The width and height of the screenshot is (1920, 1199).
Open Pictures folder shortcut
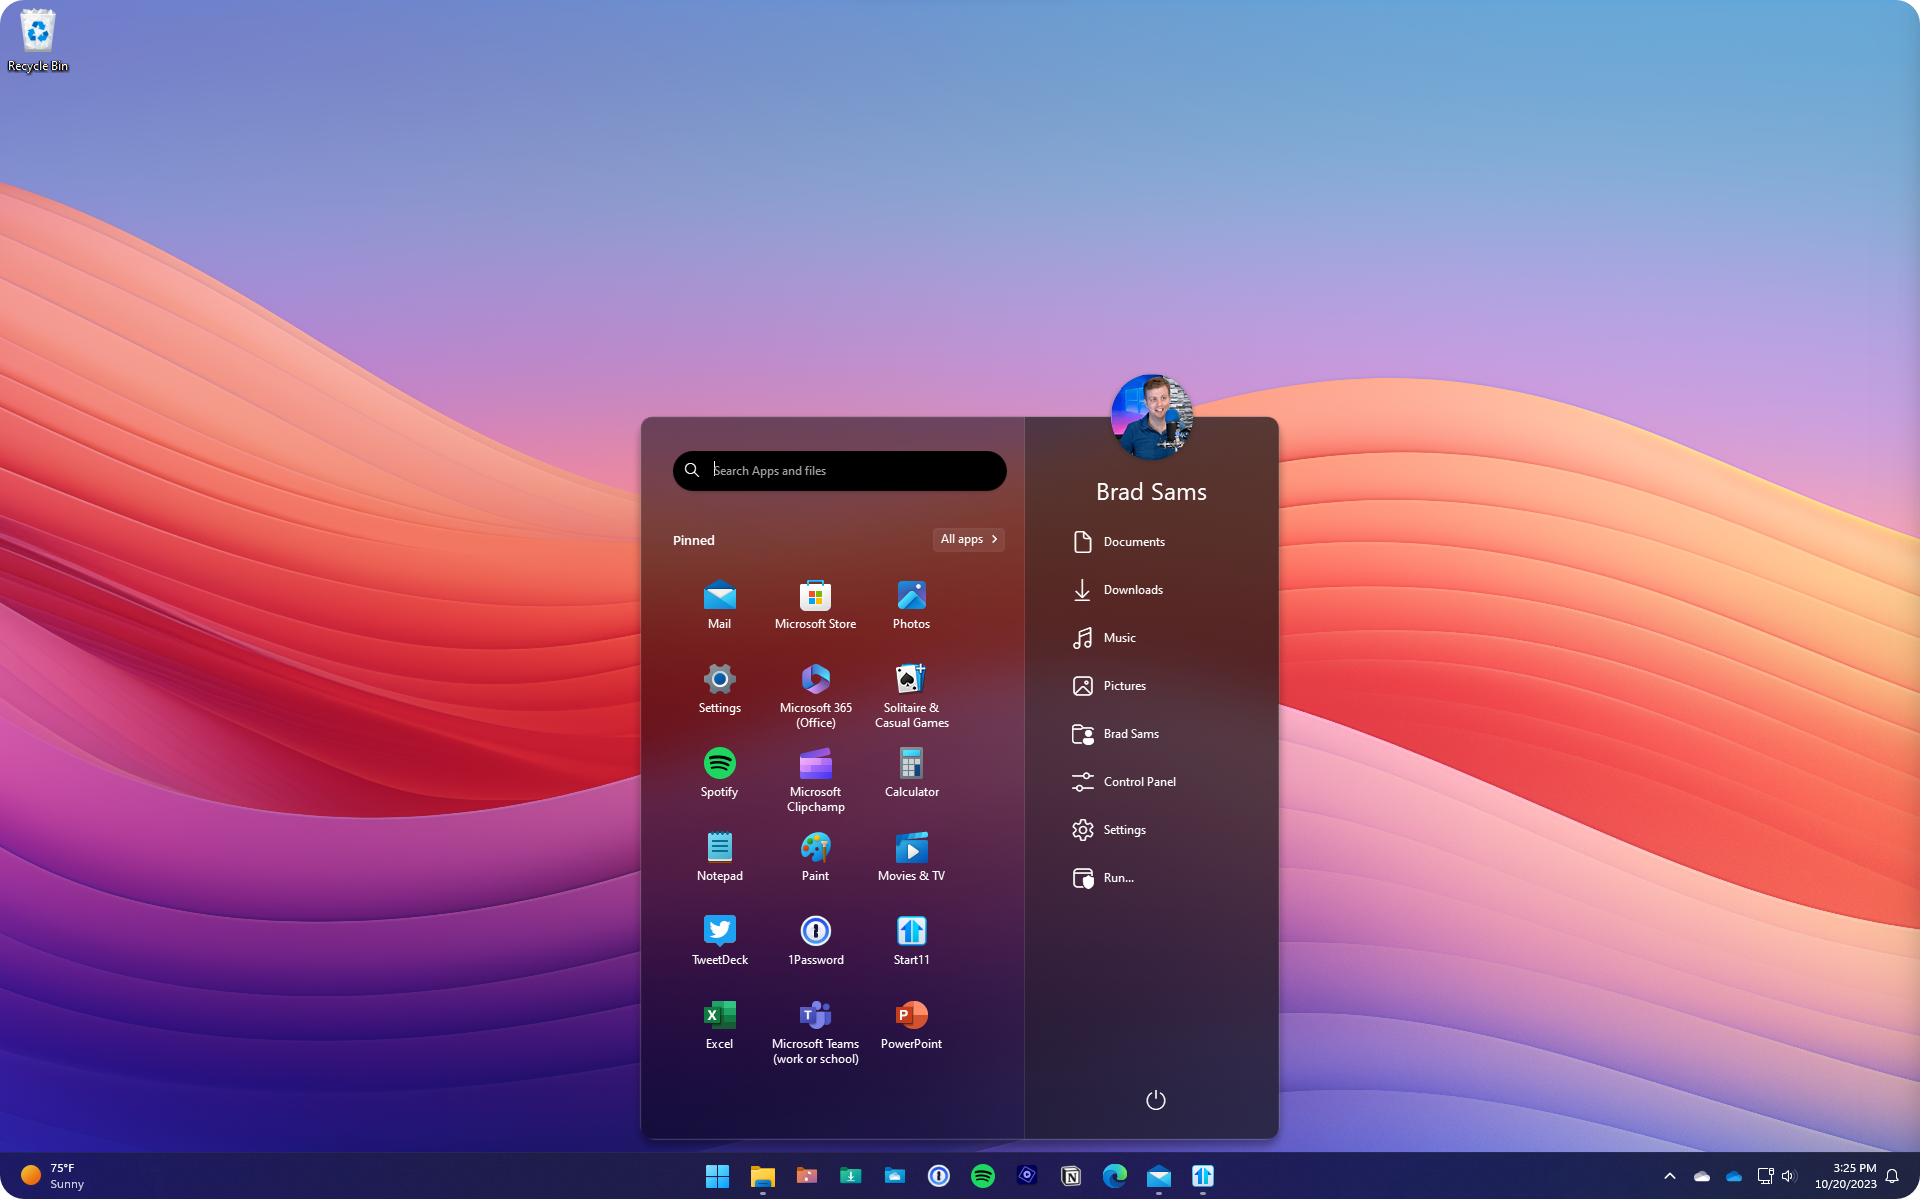[1124, 685]
